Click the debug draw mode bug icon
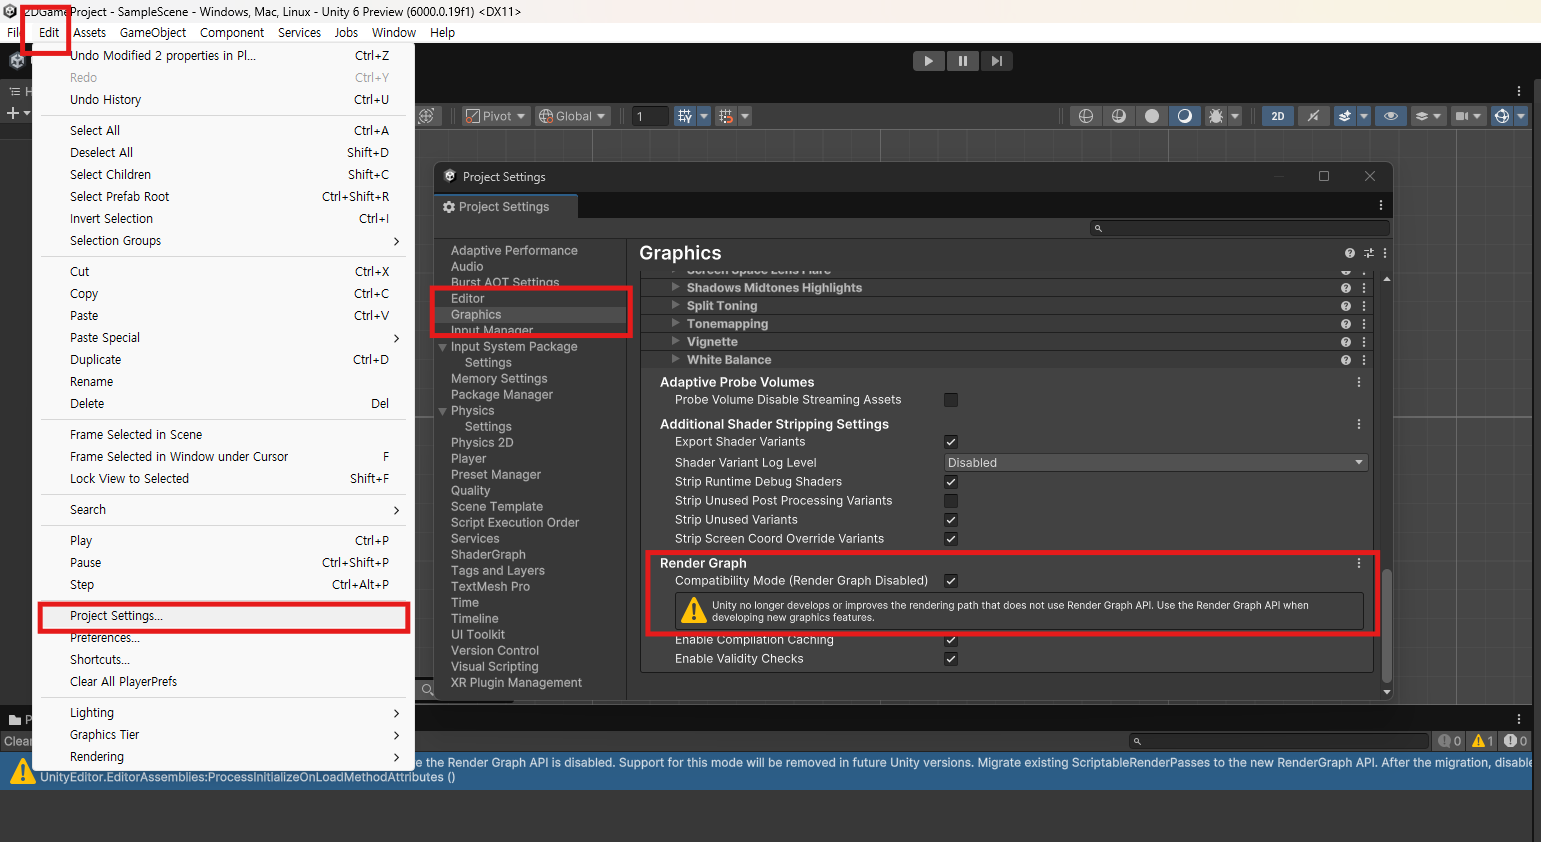1541x842 pixels. (x=1216, y=116)
